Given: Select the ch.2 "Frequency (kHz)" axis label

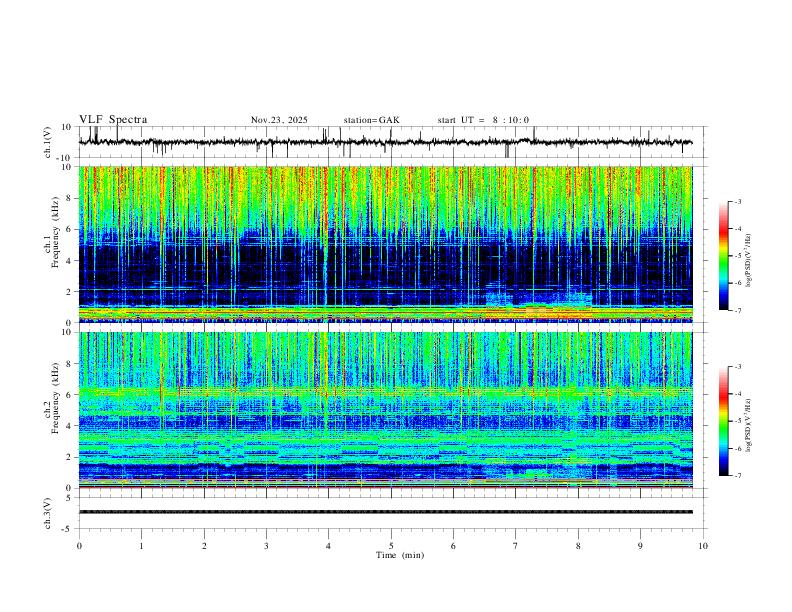Looking at the screenshot, I should [x=56, y=397].
